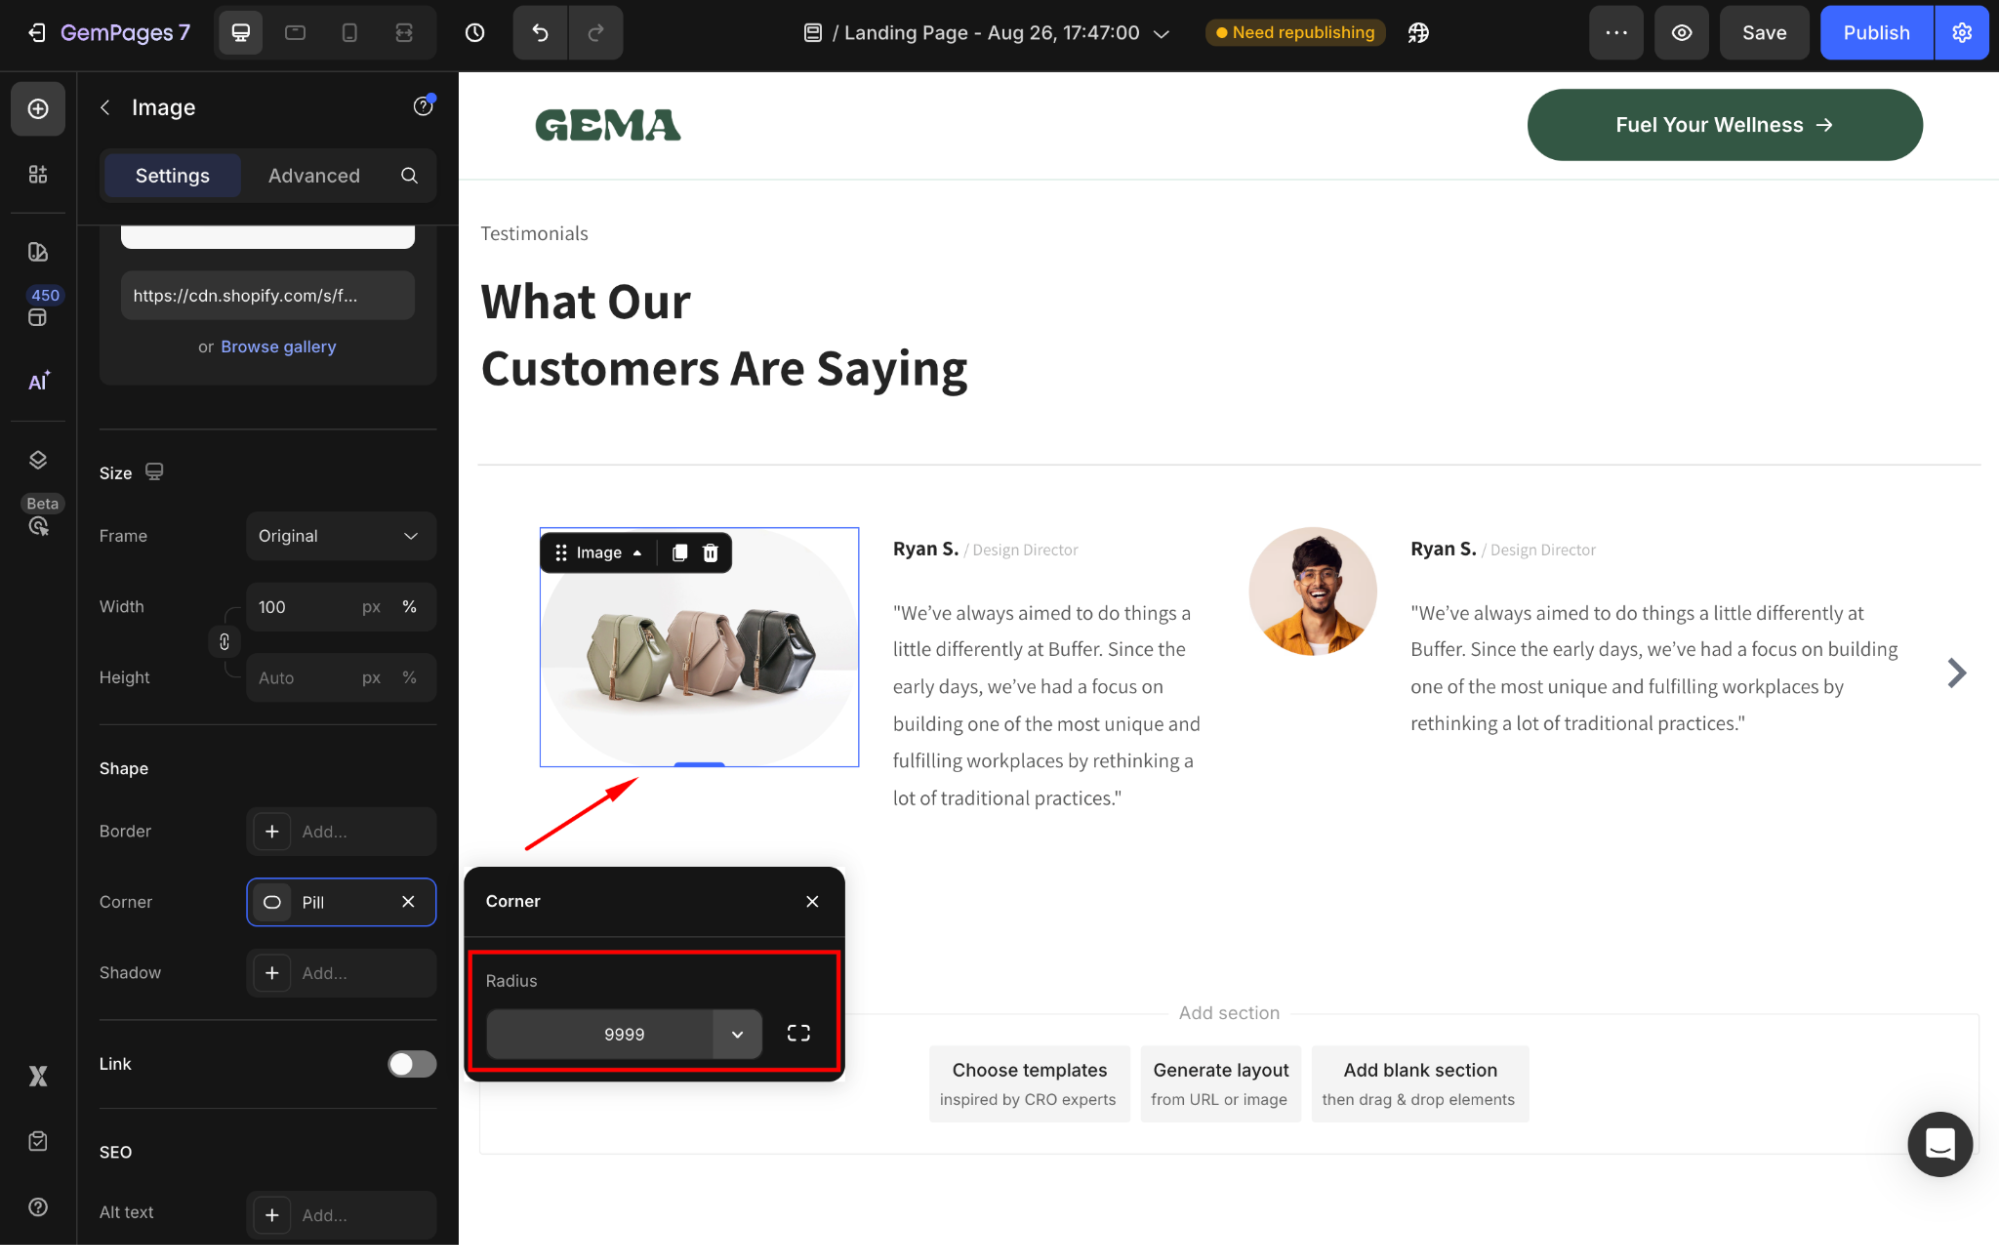This screenshot has width=1999, height=1246.
Task: Click the Publish button
Action: [x=1875, y=33]
